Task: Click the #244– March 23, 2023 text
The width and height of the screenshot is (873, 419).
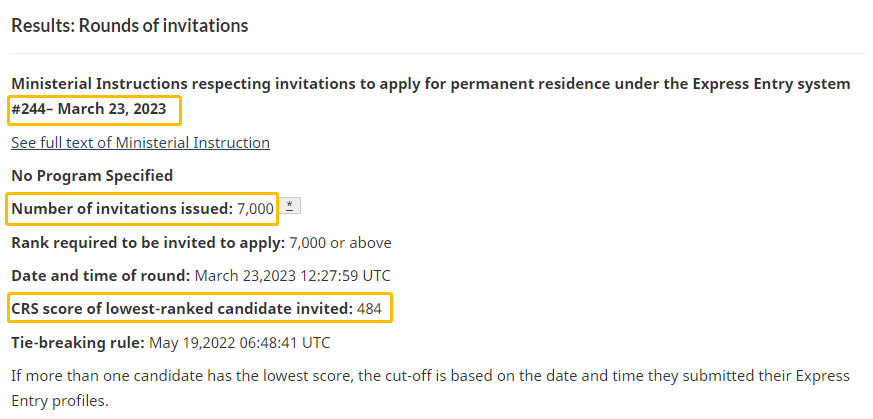Action: (89, 108)
